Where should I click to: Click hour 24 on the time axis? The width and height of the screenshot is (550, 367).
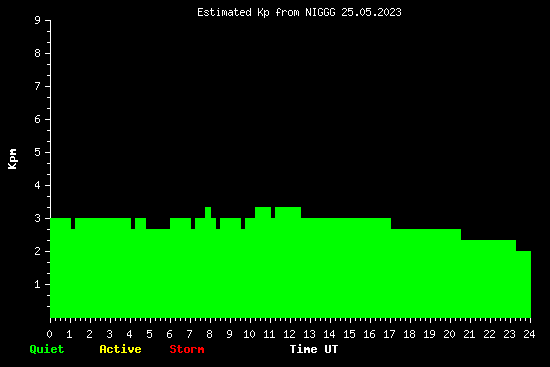[530, 334]
